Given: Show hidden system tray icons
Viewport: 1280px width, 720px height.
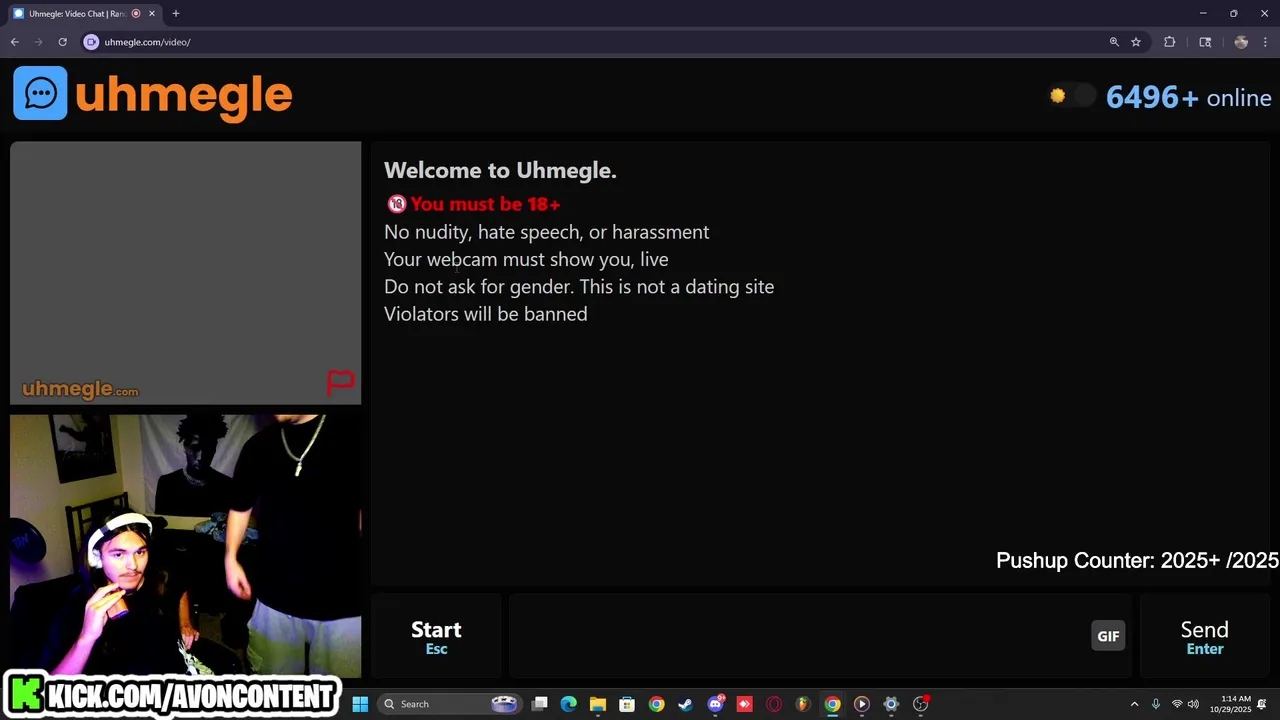Looking at the screenshot, I should click(x=1134, y=704).
